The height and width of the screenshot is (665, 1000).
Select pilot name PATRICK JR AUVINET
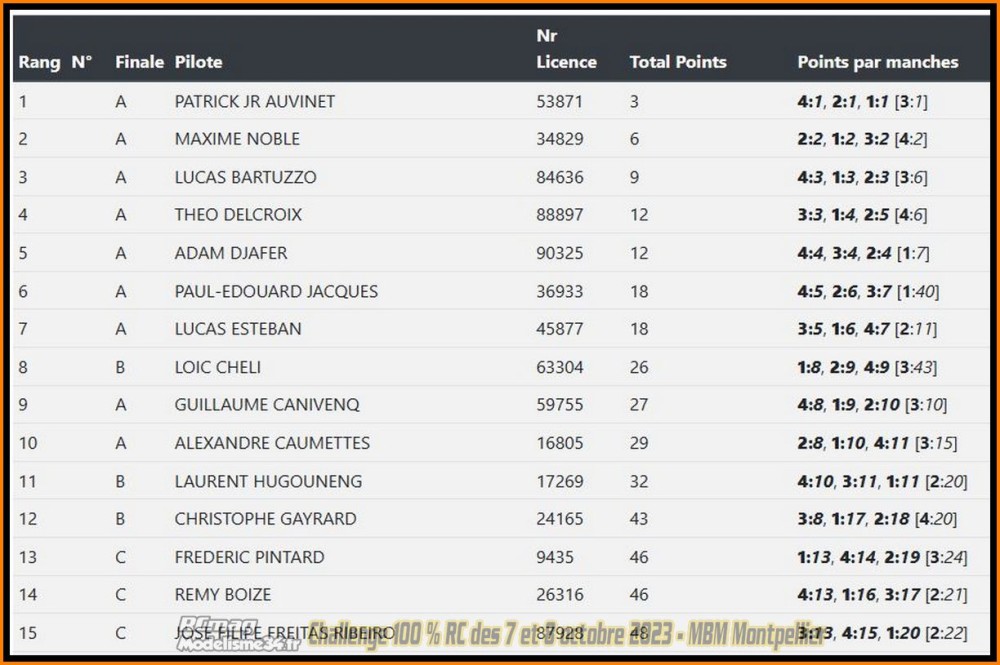point(254,101)
